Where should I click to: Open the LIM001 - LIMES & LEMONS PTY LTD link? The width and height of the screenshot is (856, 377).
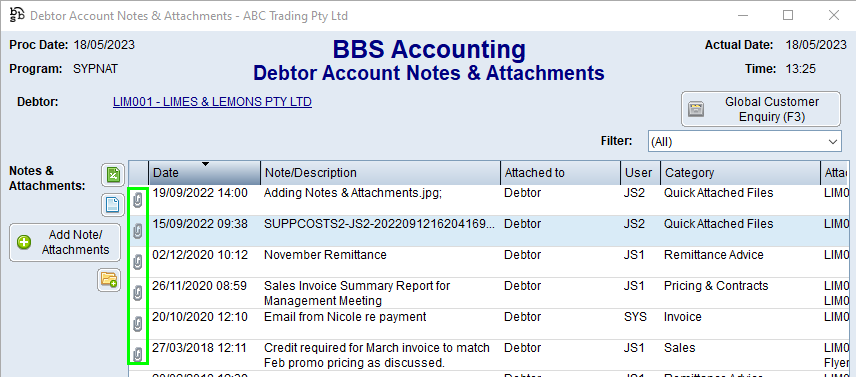pos(212,102)
